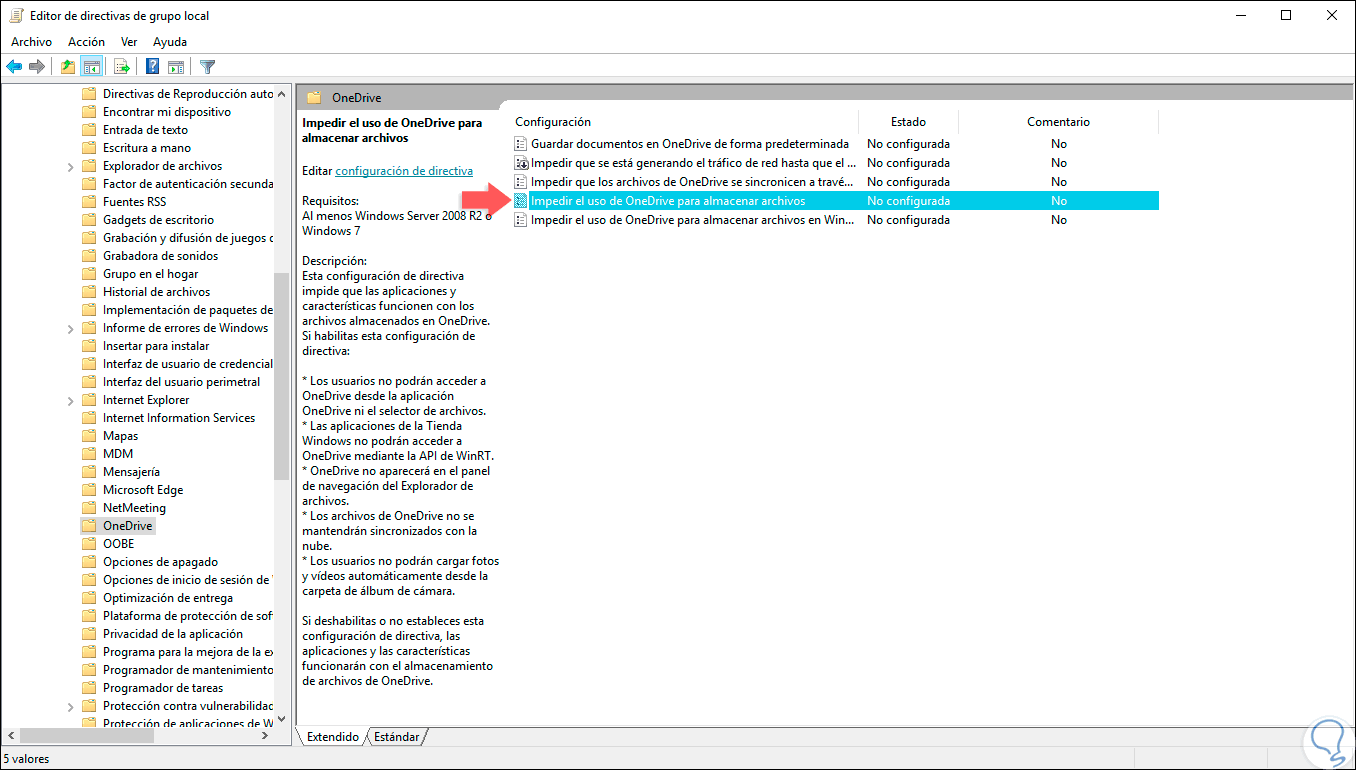This screenshot has height=770, width=1356.
Task: Select Programador de tareas in the tree
Action: tap(163, 688)
